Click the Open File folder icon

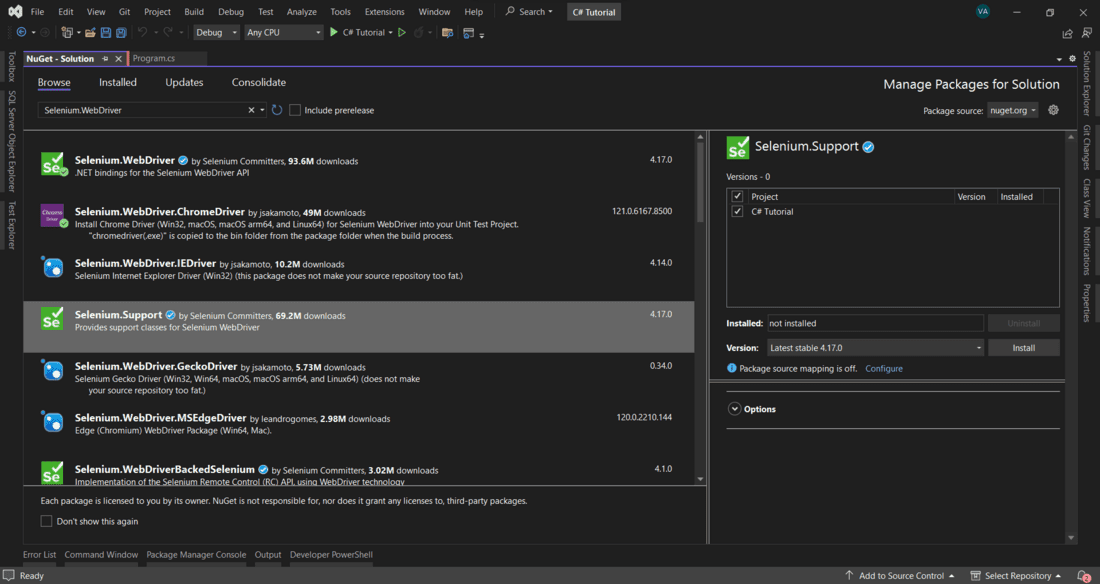point(90,32)
